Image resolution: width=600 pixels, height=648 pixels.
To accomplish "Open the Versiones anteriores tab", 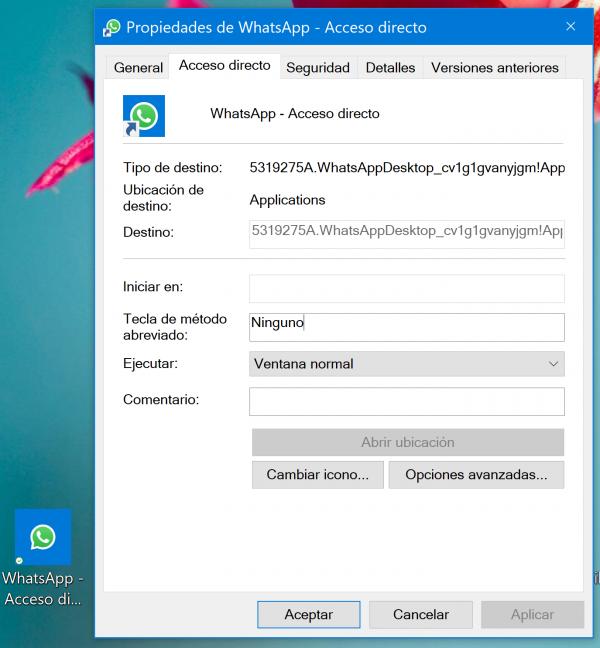I will point(495,67).
